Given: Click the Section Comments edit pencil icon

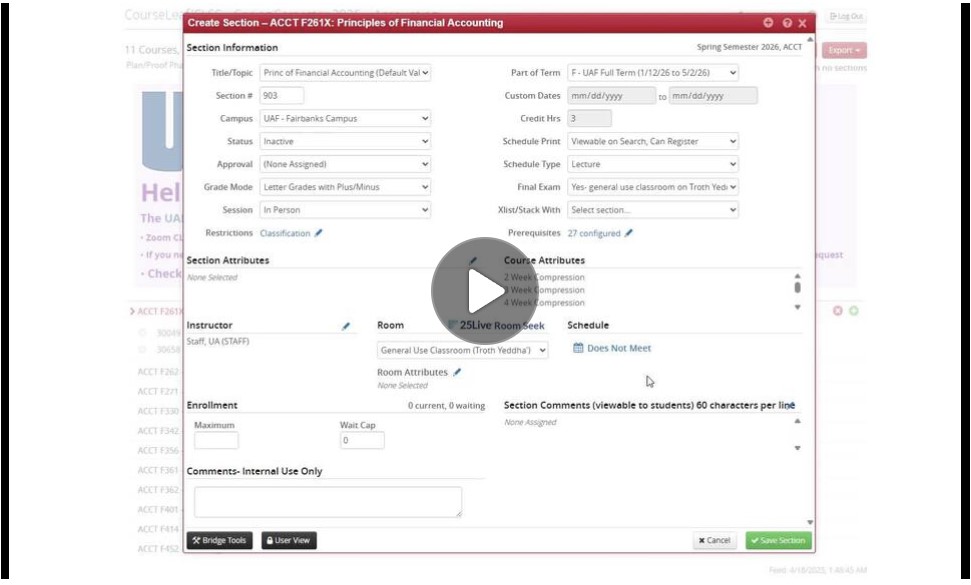Looking at the screenshot, I should (x=789, y=405).
